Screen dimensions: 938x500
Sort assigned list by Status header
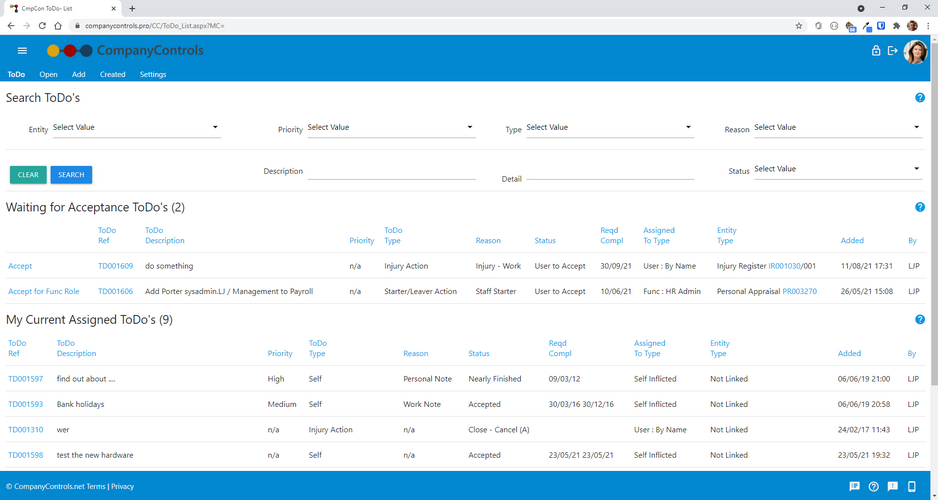[479, 353]
